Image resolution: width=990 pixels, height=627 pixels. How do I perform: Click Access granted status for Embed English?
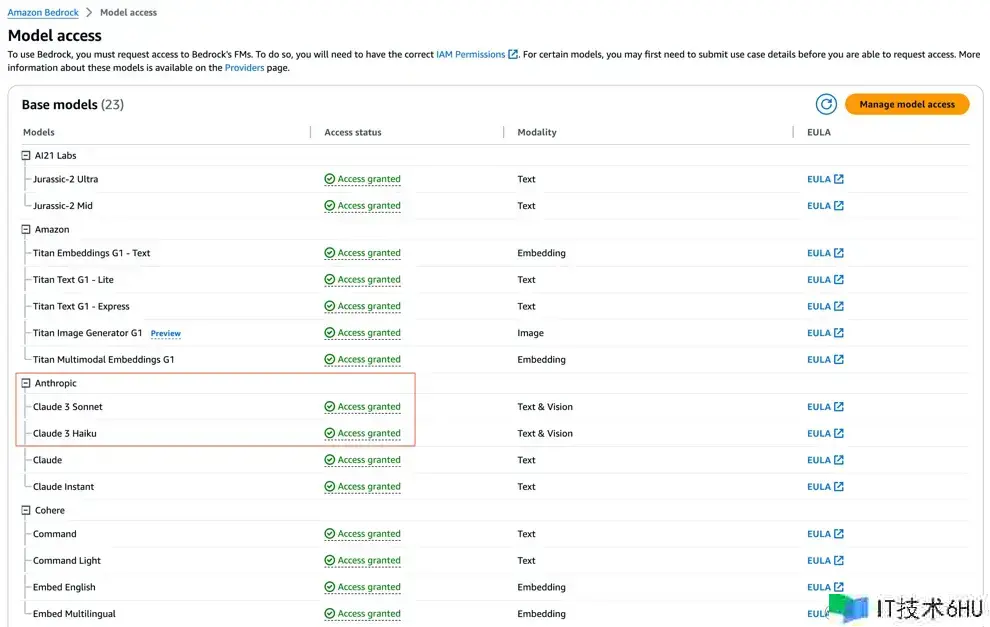pos(368,588)
